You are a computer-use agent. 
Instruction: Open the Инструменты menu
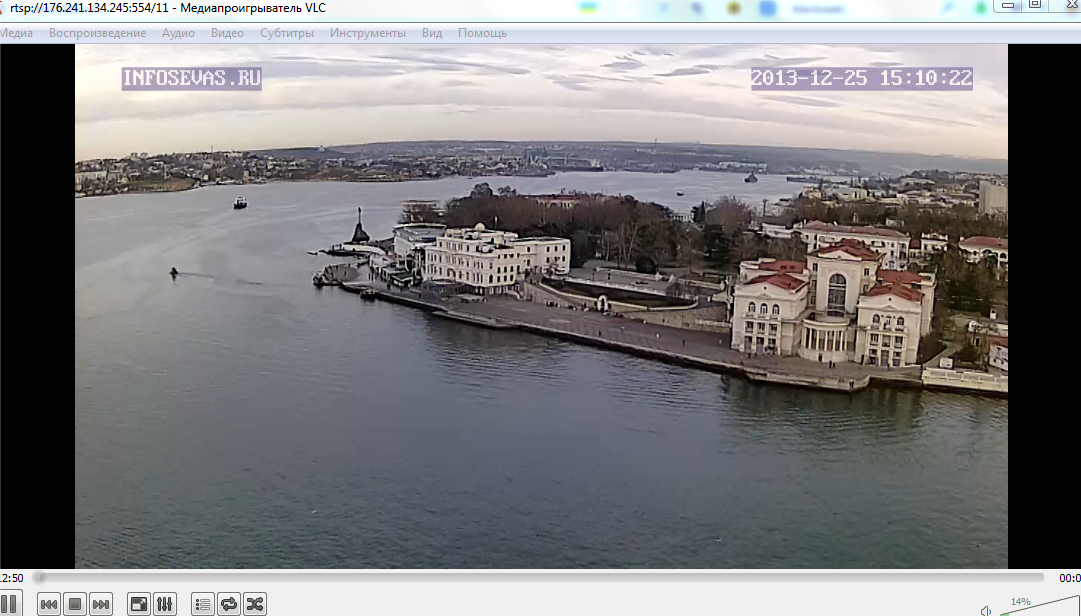pyautogui.click(x=368, y=33)
